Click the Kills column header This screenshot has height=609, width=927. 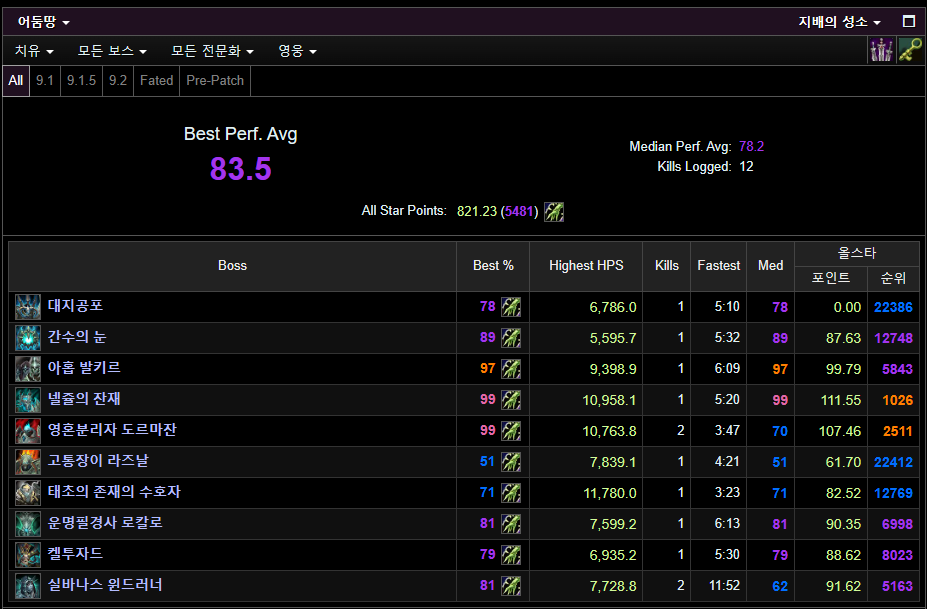tap(666, 266)
